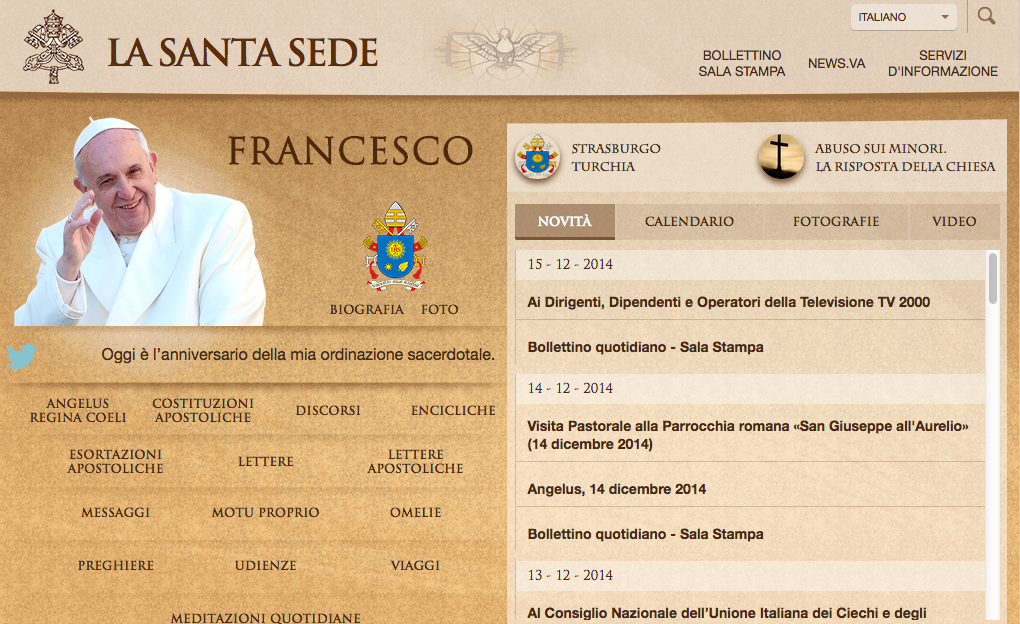Switch to the FOTOGRAFIE tab
1020x624 pixels.
836,221
